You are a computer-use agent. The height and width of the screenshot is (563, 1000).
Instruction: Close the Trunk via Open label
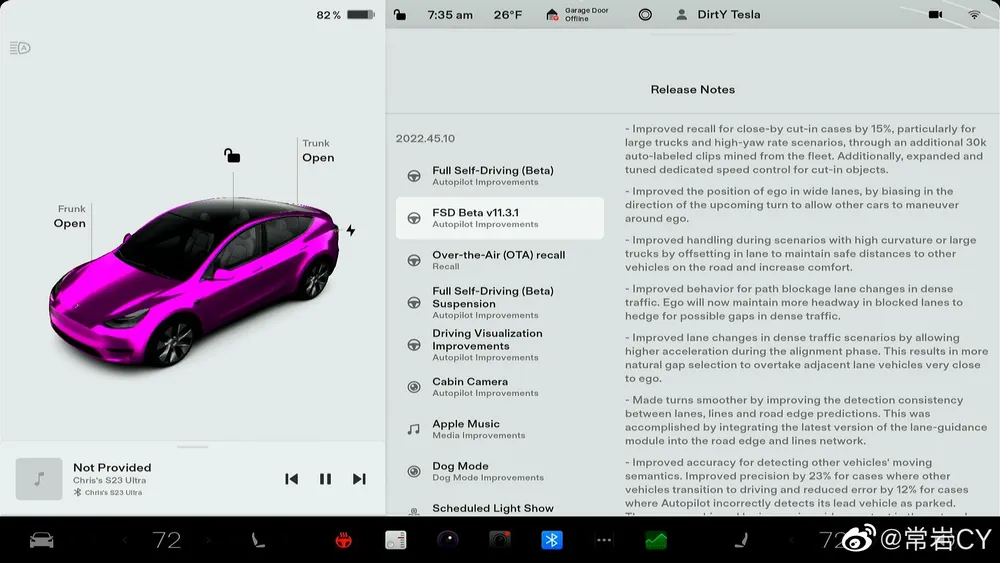[x=318, y=157]
